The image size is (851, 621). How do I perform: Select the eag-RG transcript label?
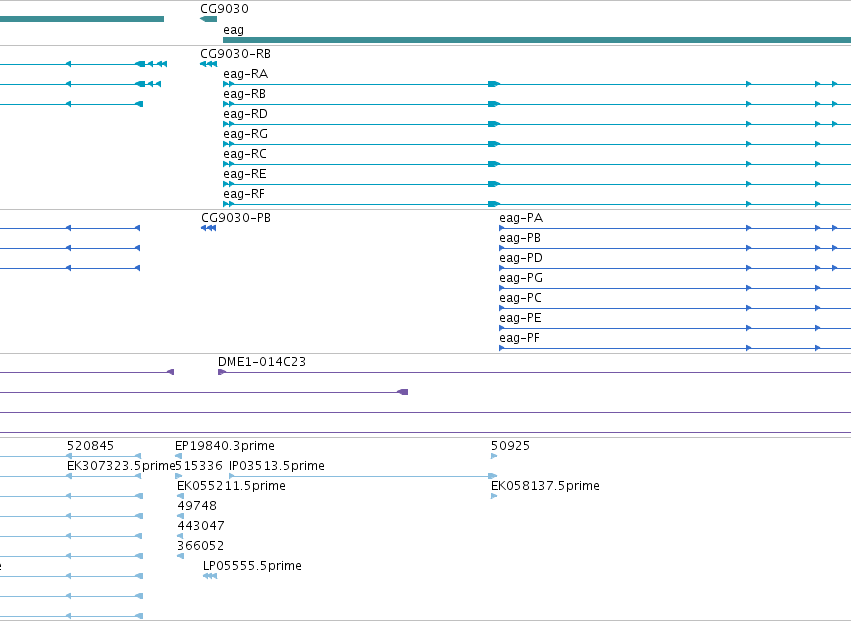pyautogui.click(x=245, y=134)
